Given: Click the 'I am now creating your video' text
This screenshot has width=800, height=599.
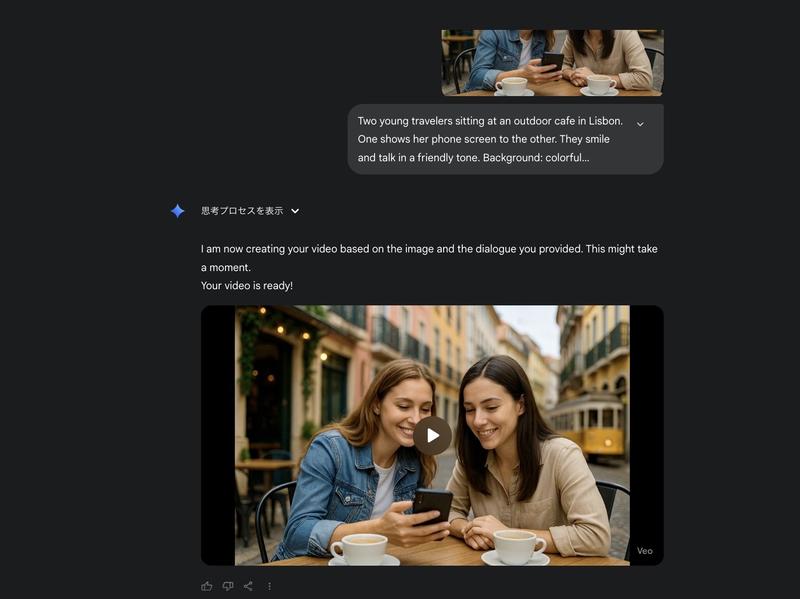Looking at the screenshot, I should click(x=429, y=258).
